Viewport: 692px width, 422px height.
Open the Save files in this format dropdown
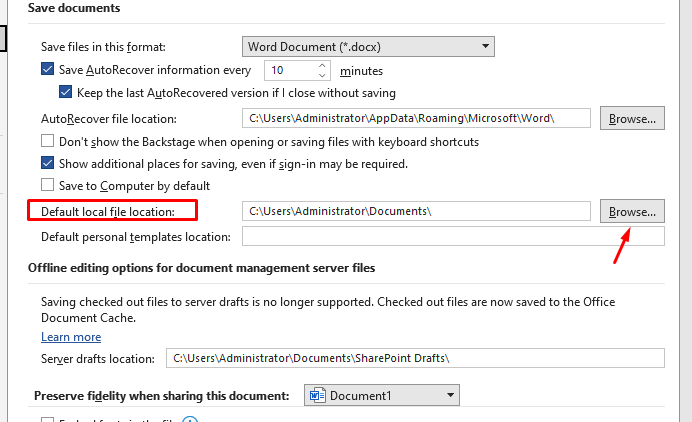tap(368, 47)
